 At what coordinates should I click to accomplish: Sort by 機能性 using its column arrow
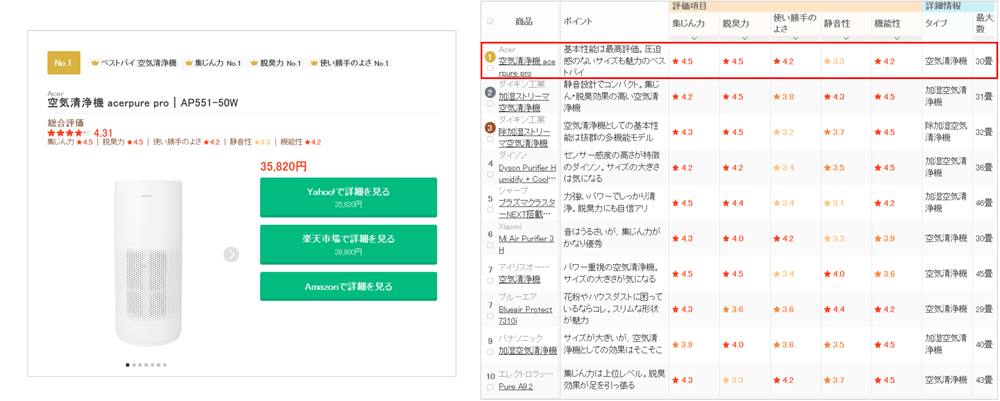[x=897, y=38]
